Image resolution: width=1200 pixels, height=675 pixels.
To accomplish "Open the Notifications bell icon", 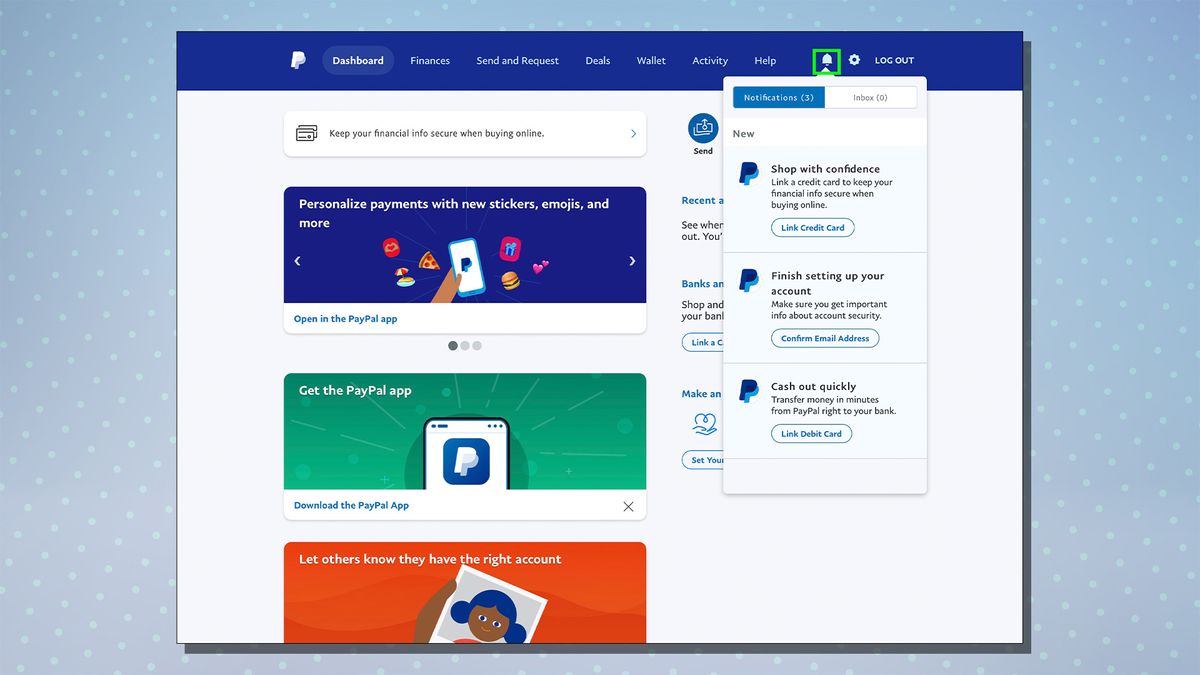I will coord(825,60).
